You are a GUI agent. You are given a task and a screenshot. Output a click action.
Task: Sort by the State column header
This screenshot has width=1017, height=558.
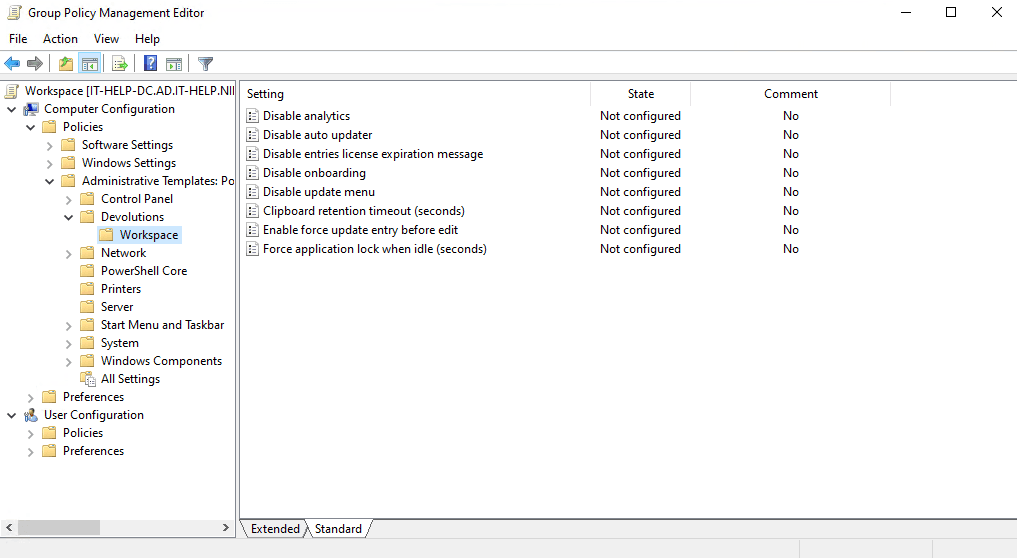(x=640, y=94)
